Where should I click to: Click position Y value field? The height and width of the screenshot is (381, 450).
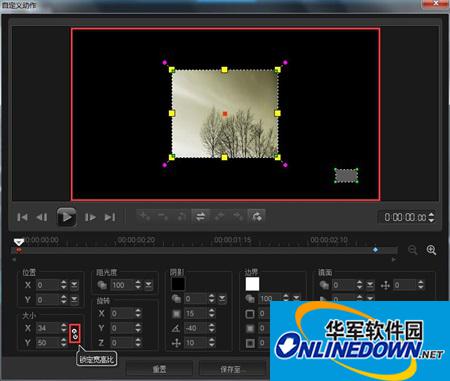pyautogui.click(x=48, y=300)
